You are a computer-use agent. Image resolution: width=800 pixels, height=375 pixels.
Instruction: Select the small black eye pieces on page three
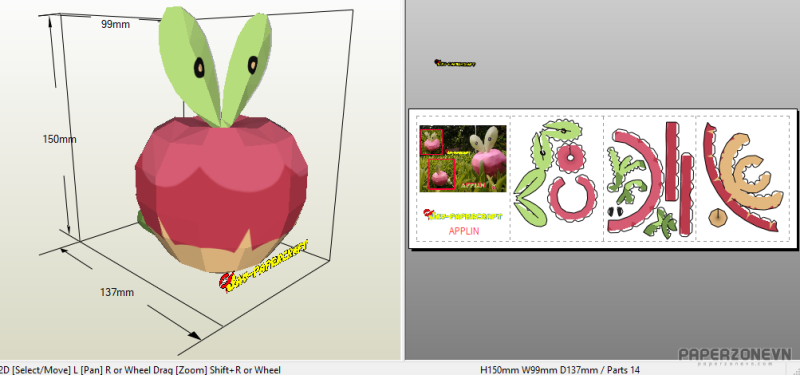point(616,210)
